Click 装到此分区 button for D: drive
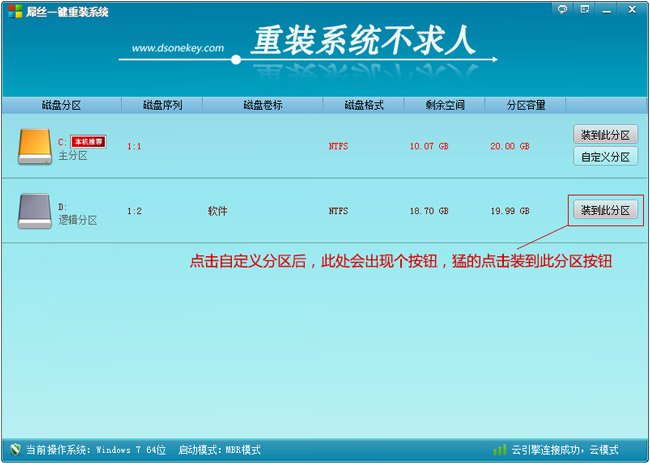 pyautogui.click(x=605, y=210)
